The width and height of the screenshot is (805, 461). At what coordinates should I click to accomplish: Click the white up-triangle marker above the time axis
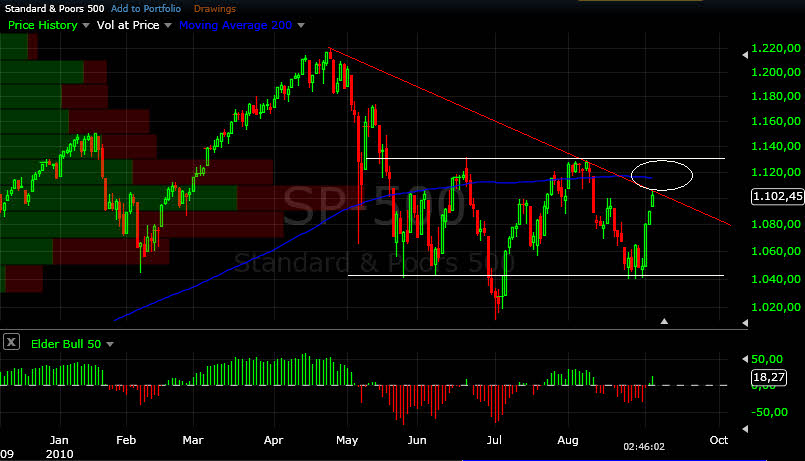[x=664, y=321]
